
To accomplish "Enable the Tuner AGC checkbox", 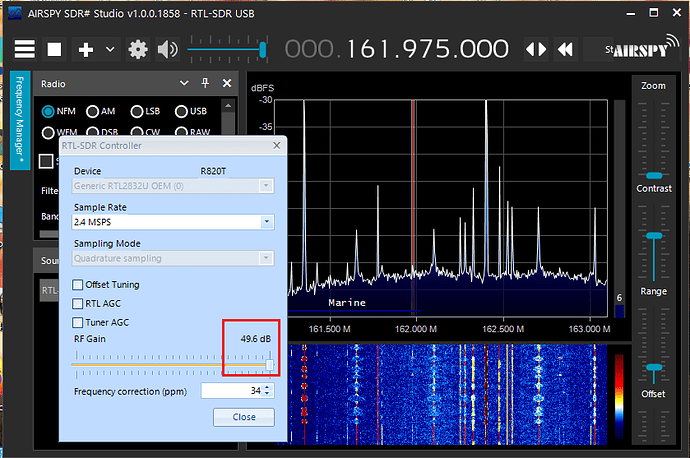I will point(77,322).
